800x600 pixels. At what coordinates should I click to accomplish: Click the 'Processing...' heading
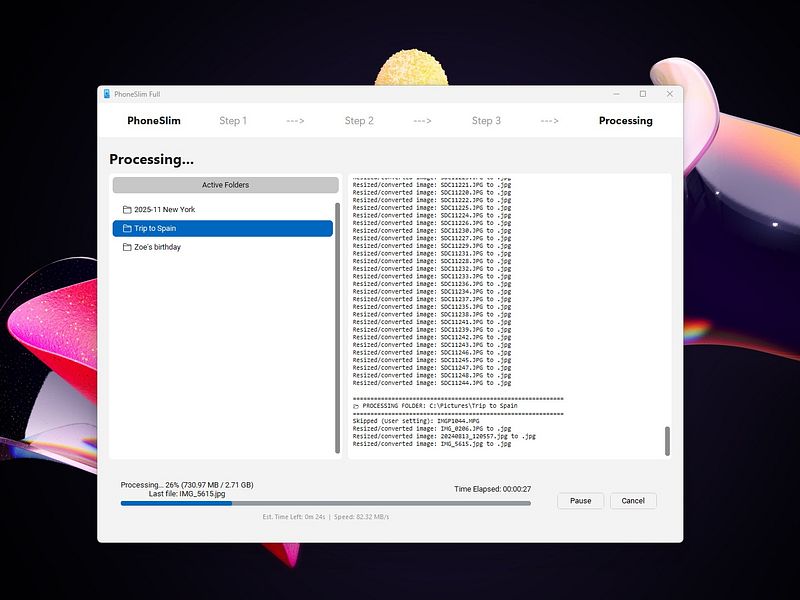(152, 160)
